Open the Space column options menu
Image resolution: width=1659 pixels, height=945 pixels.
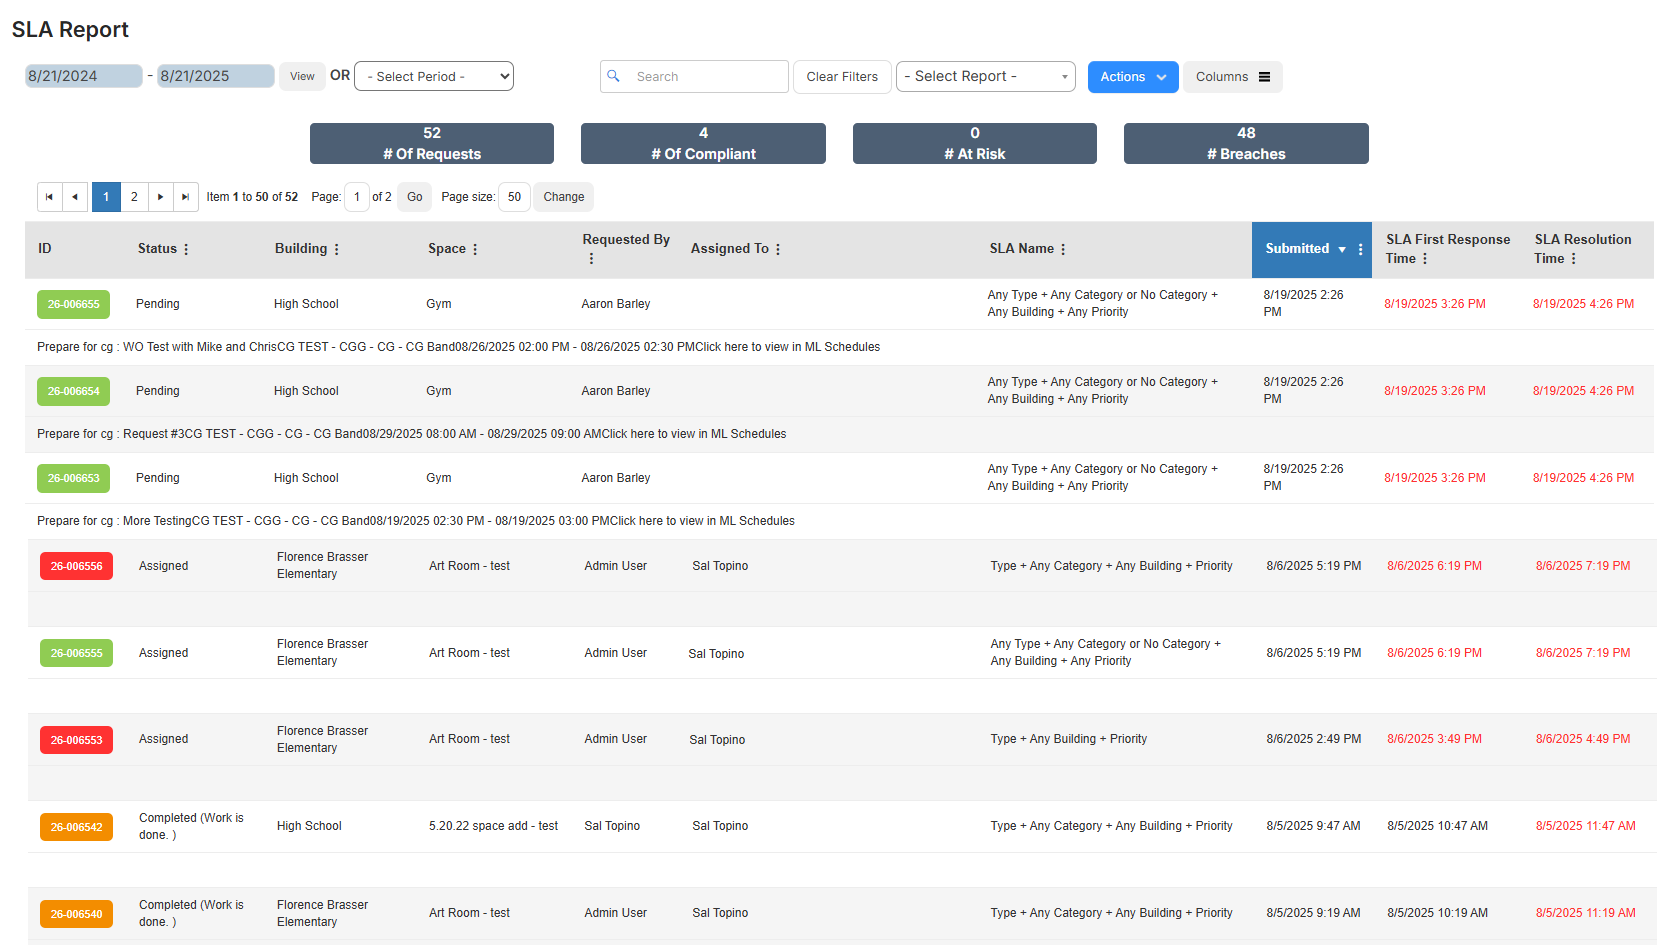[477, 249]
